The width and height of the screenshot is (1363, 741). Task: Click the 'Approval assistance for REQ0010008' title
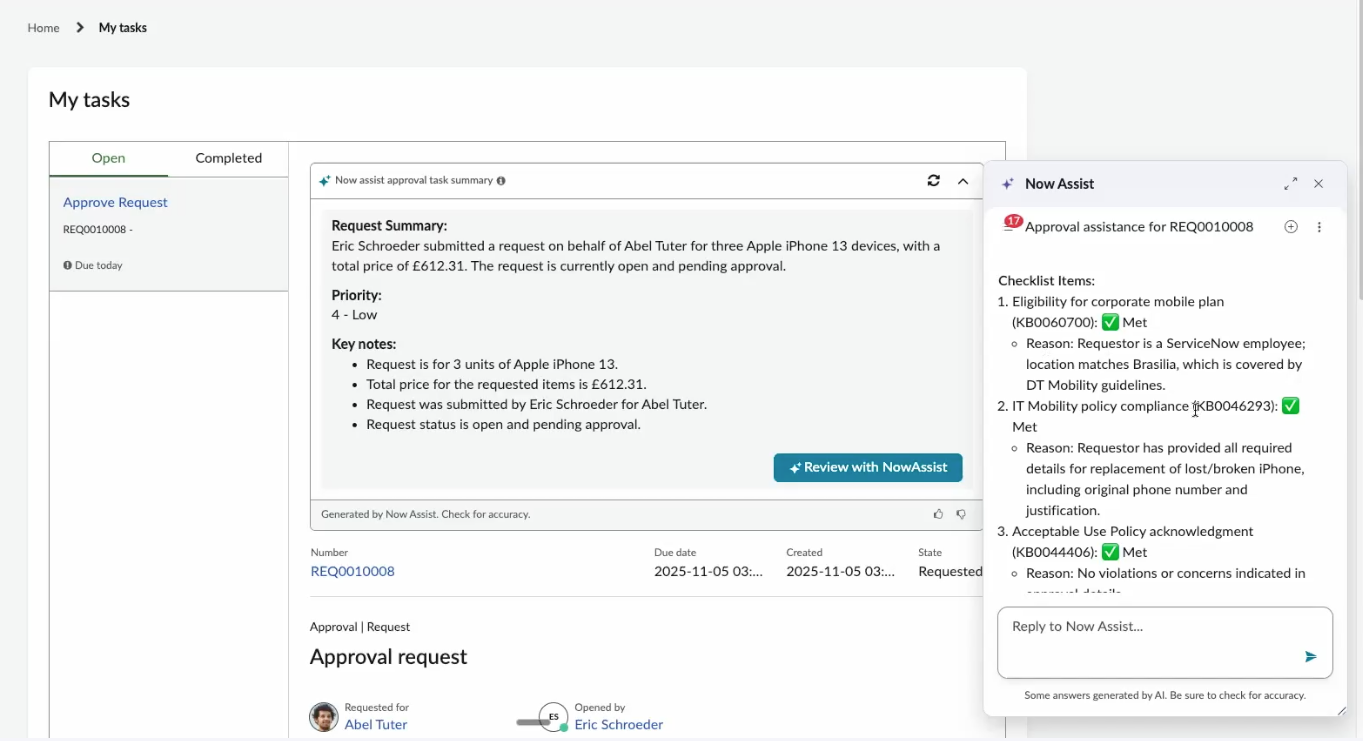(x=1139, y=227)
